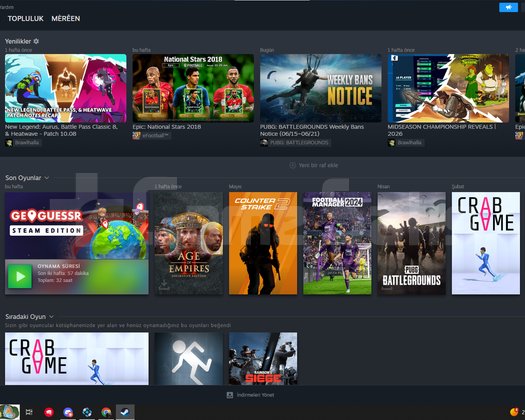Screen dimensions: 525x420
Task: Select the Counter-Strike 2 game cover
Action: pyautogui.click(x=263, y=243)
